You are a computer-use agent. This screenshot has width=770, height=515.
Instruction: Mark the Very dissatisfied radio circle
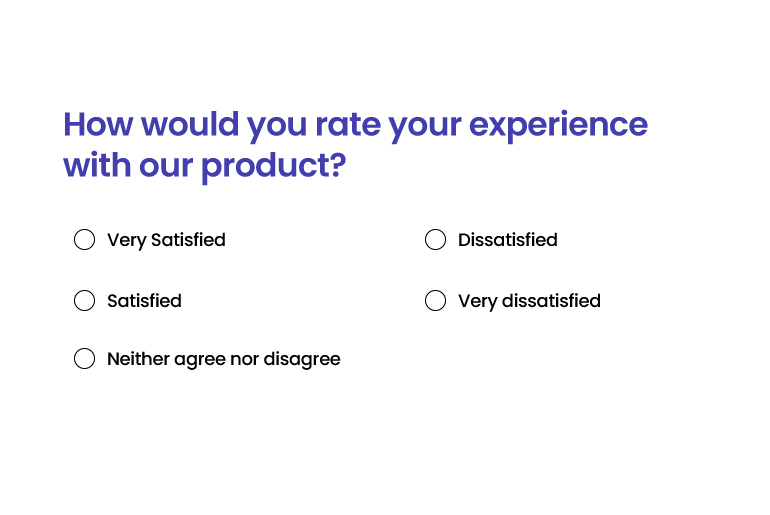[x=436, y=300]
